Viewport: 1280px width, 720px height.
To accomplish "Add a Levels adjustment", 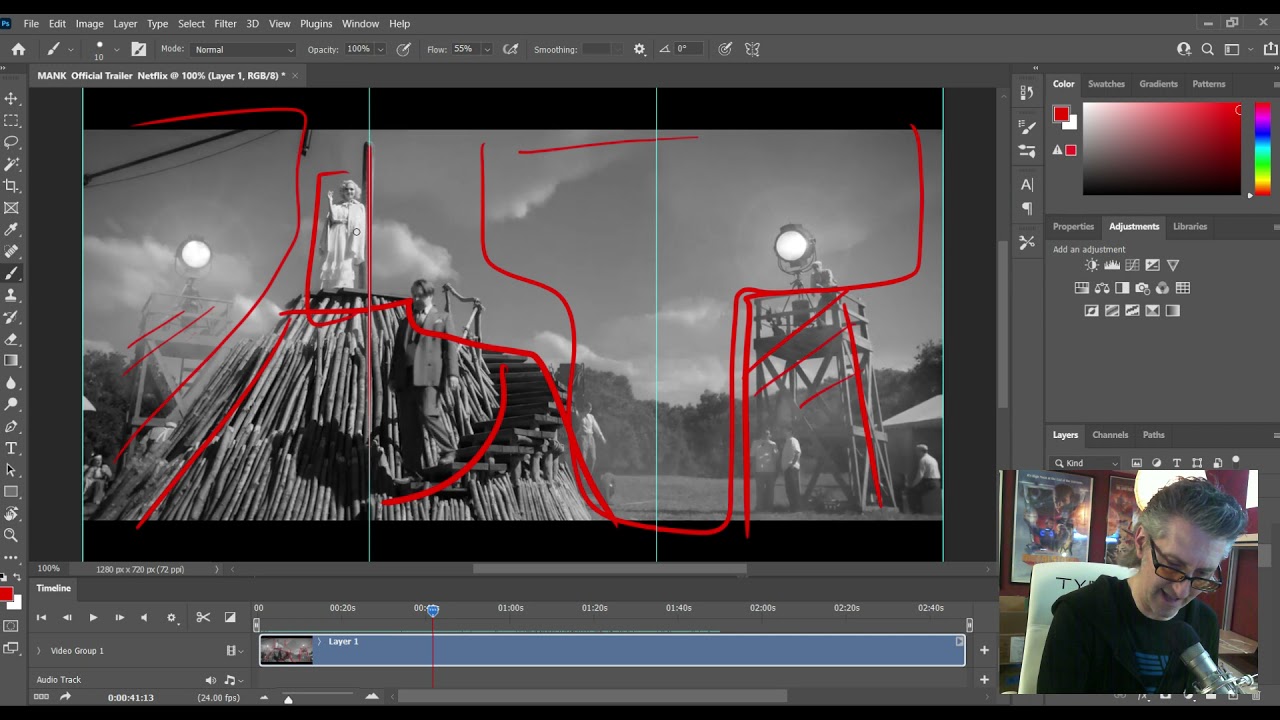I will pos(1112,265).
